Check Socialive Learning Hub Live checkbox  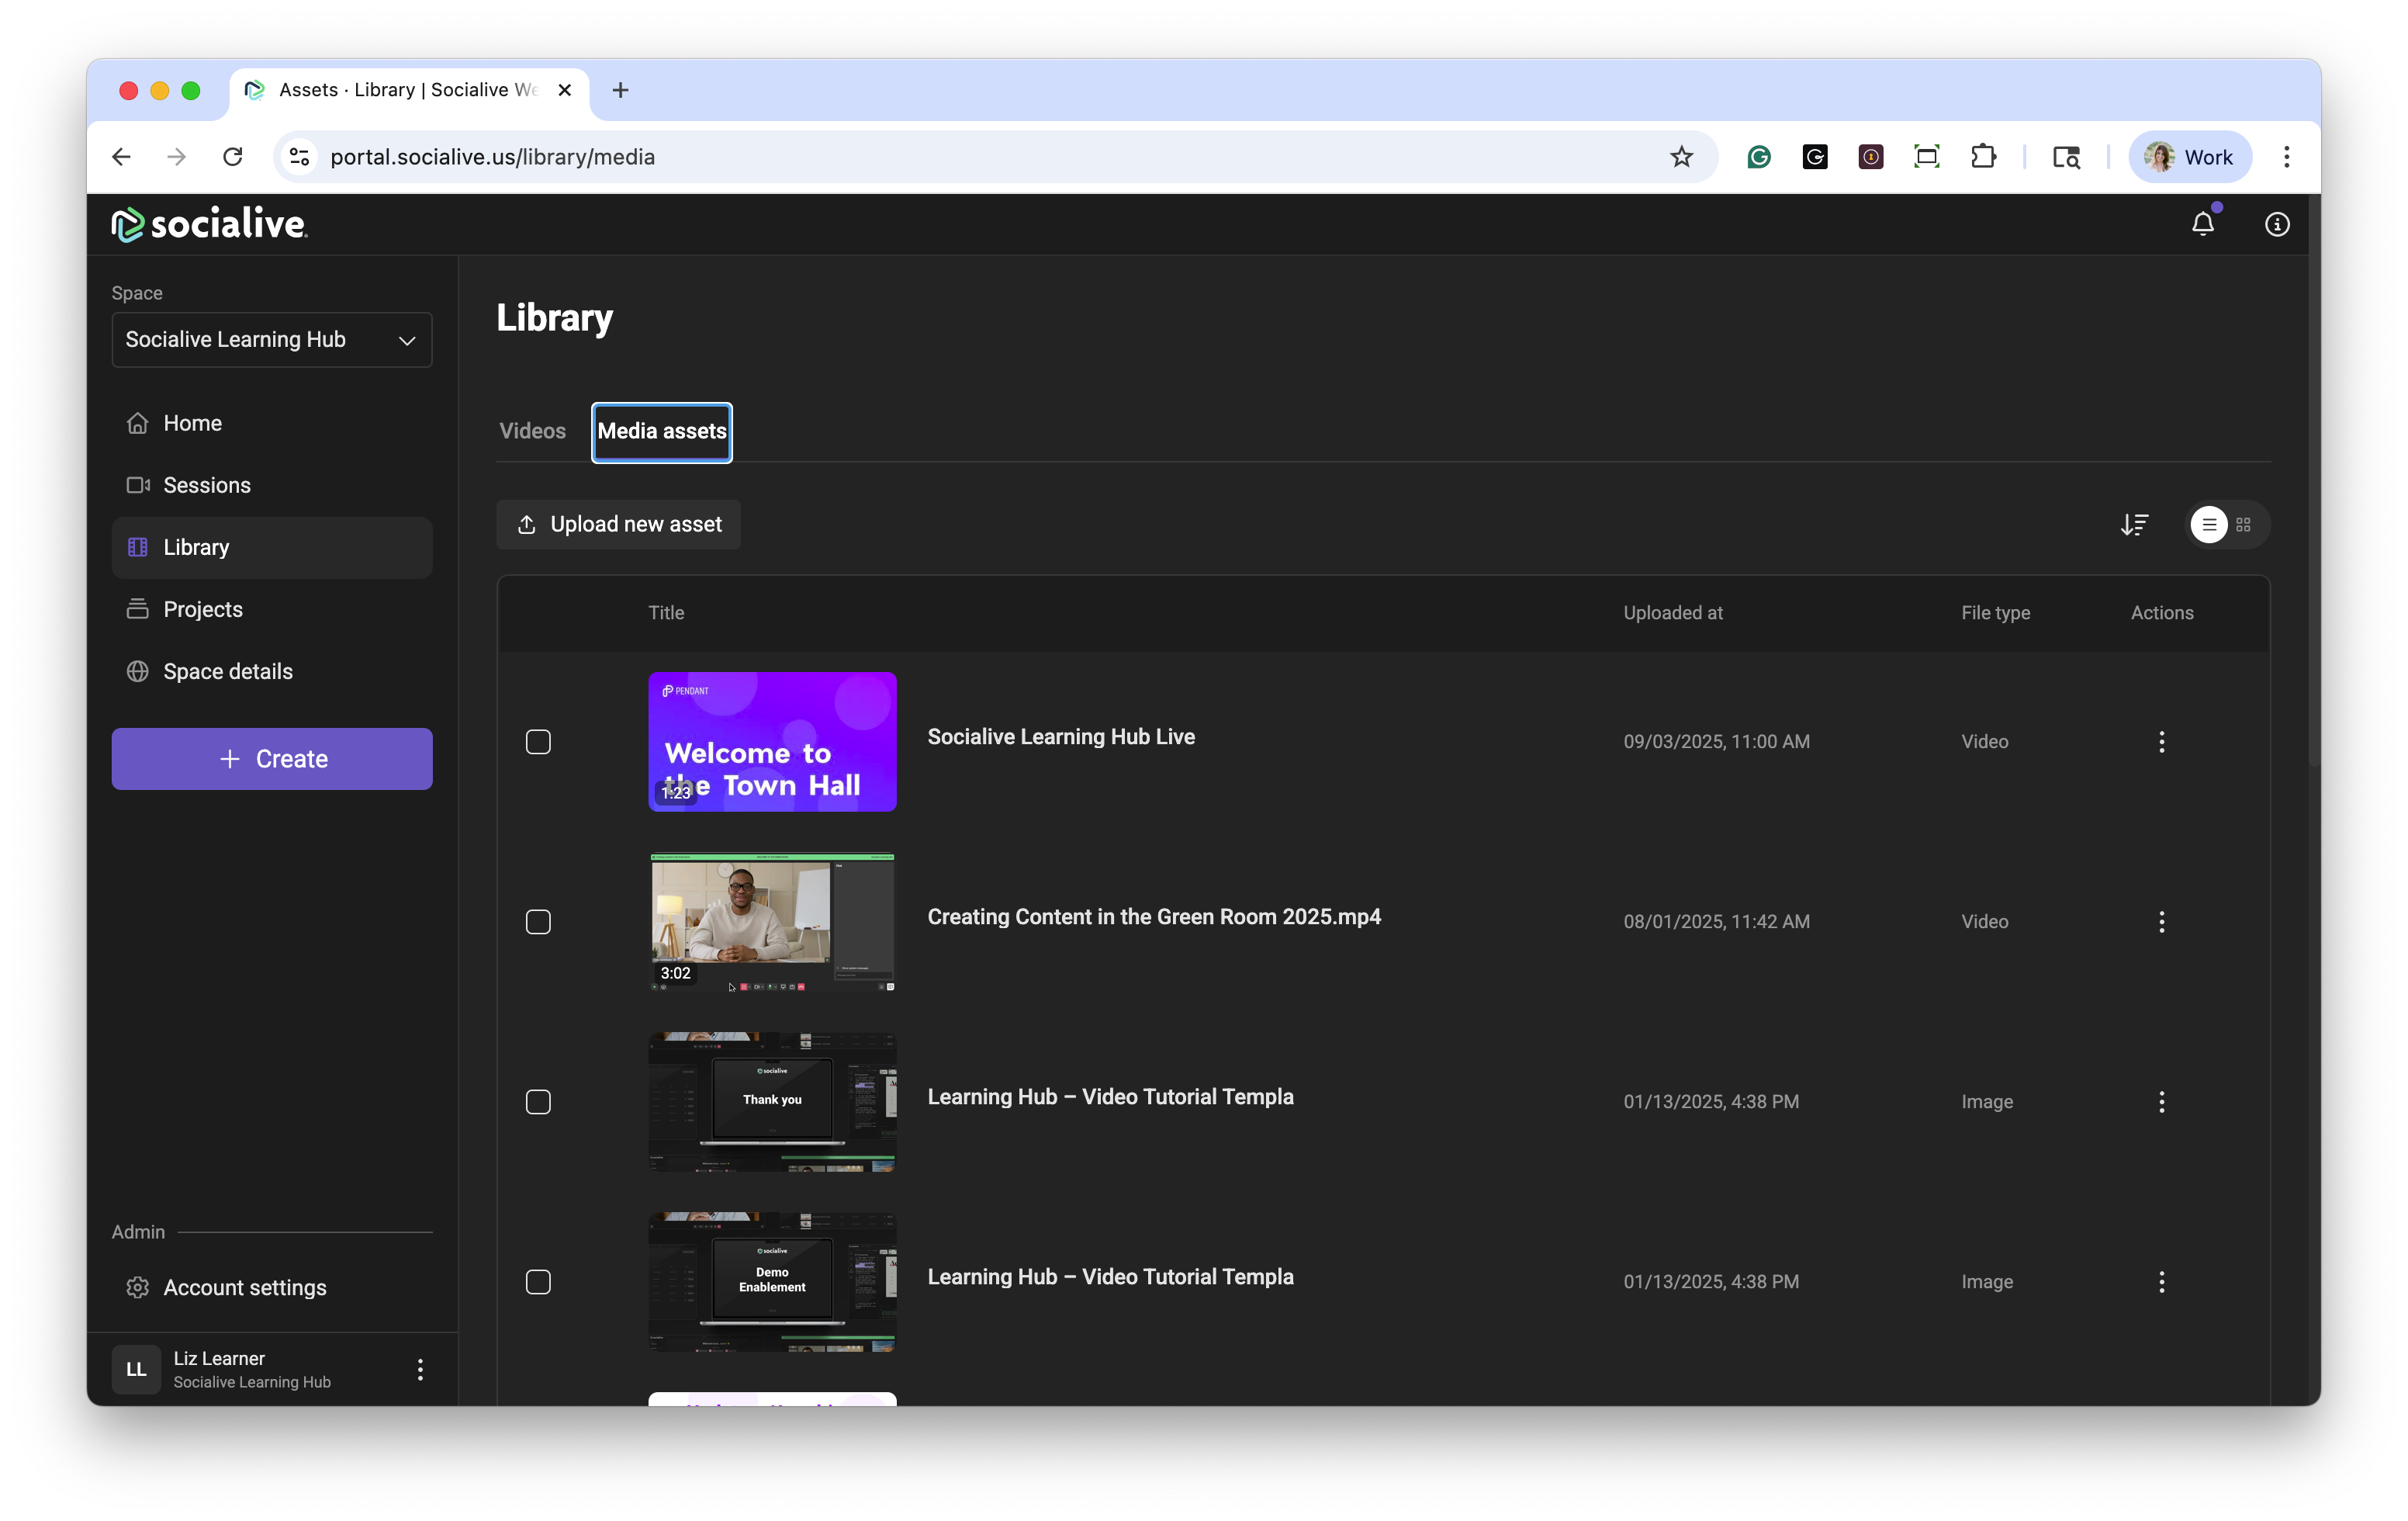(x=538, y=741)
